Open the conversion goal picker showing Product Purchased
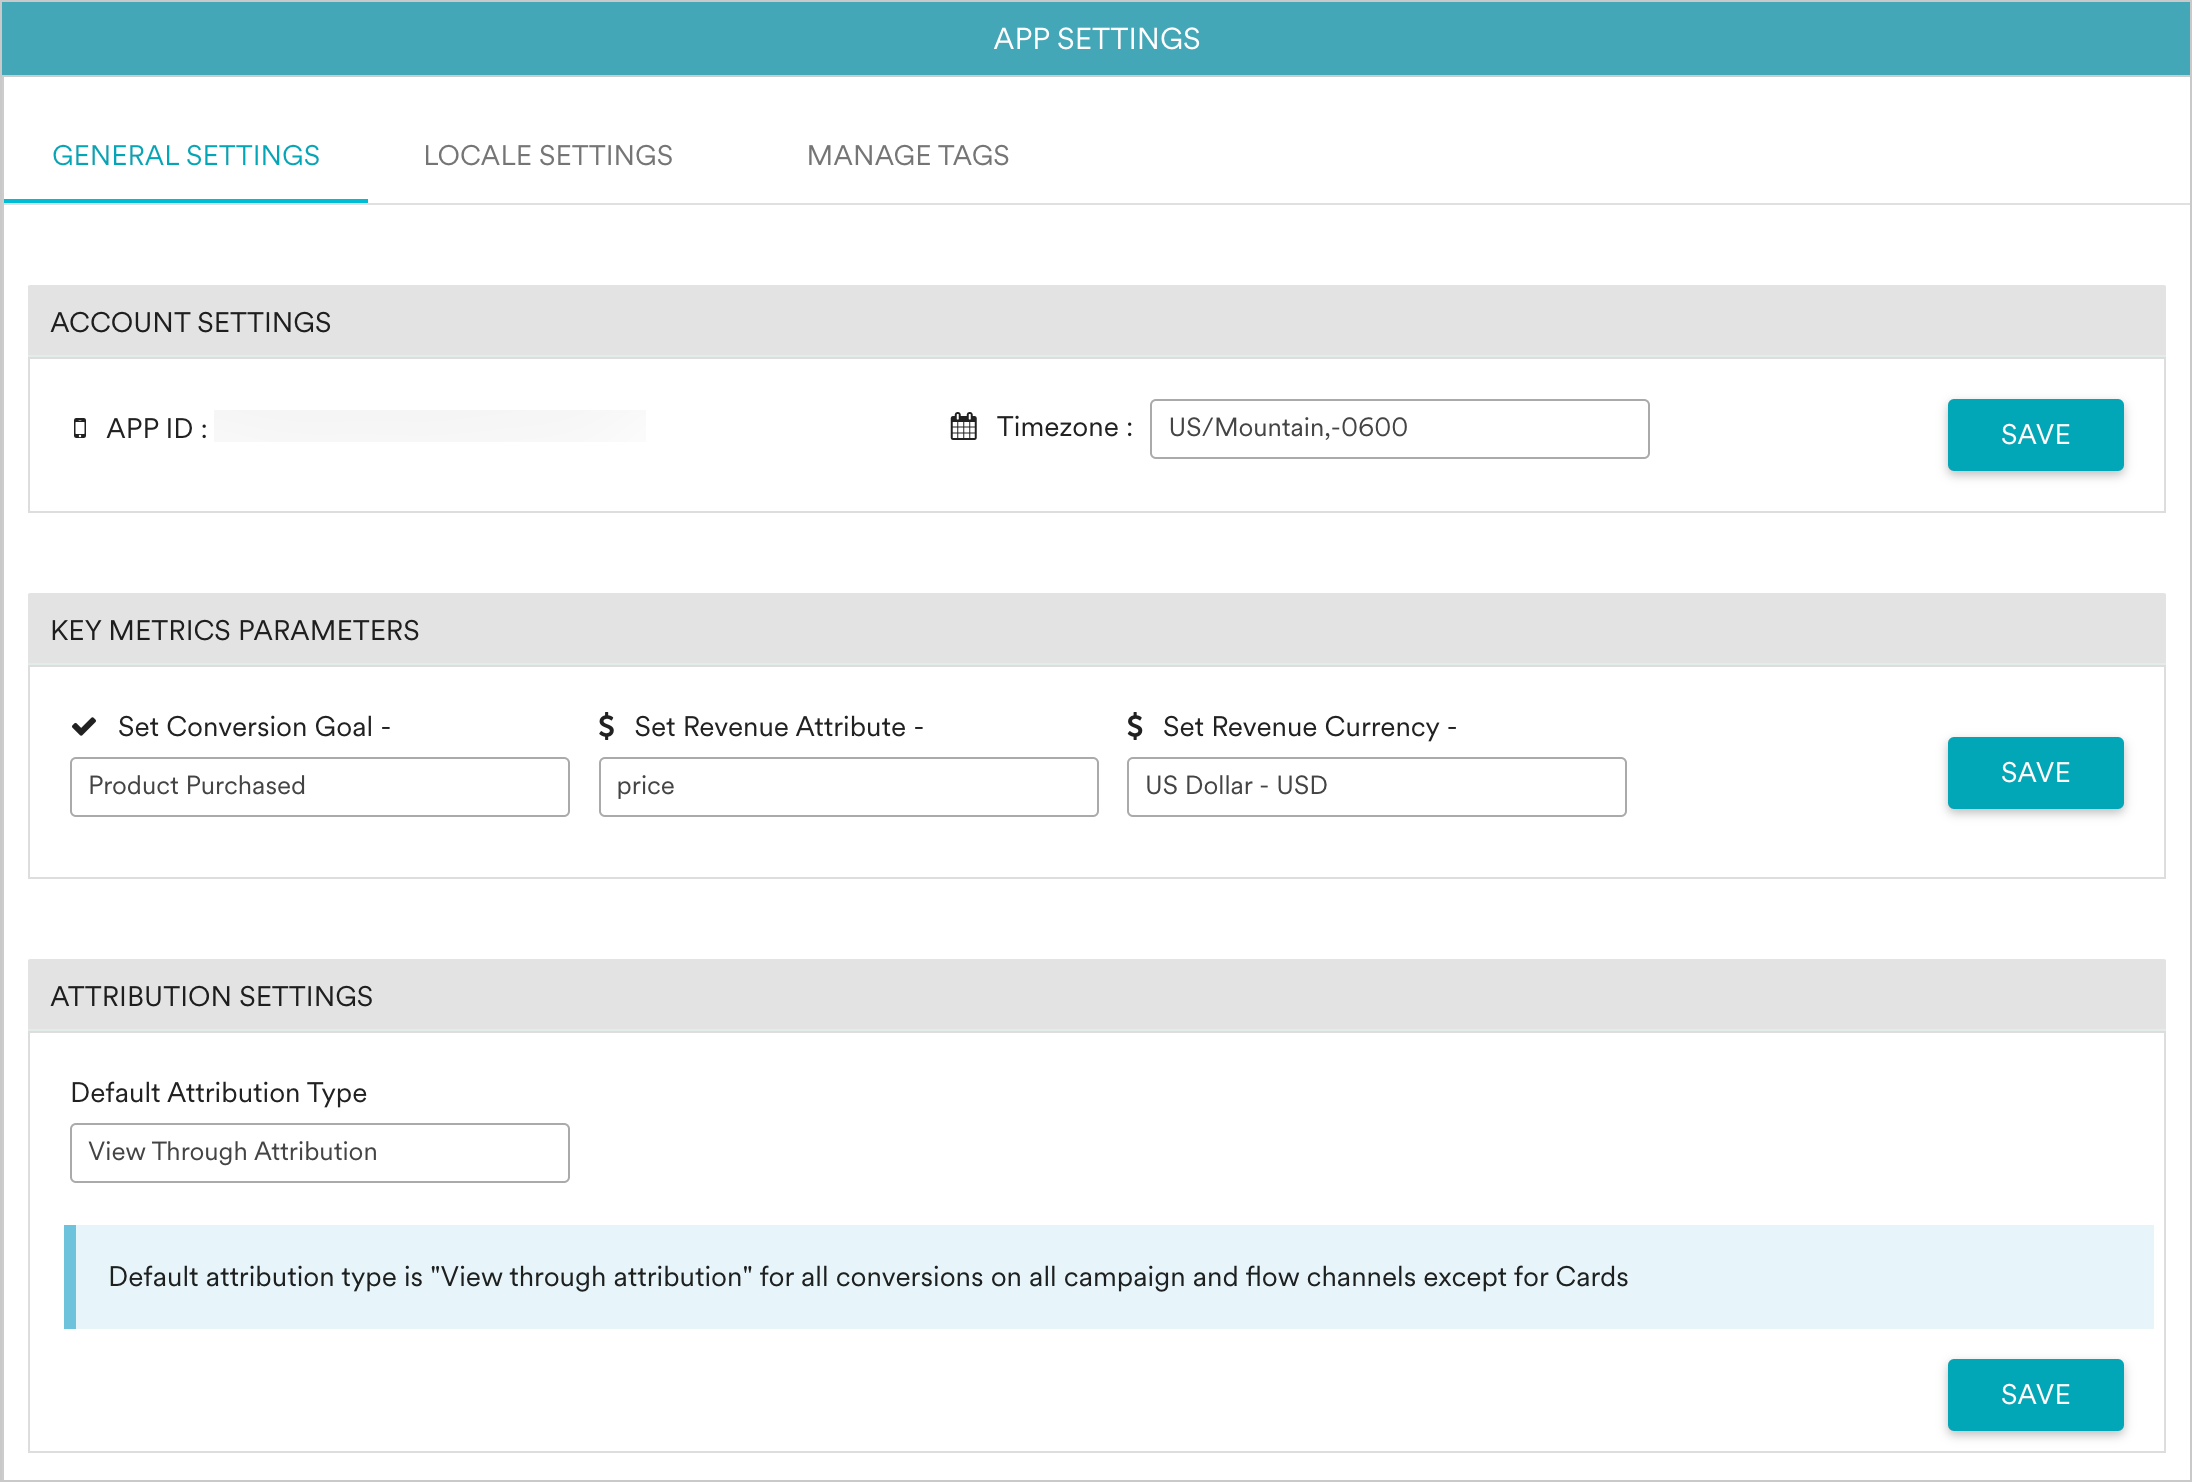Viewport: 2192px width, 1482px height. 319,786
